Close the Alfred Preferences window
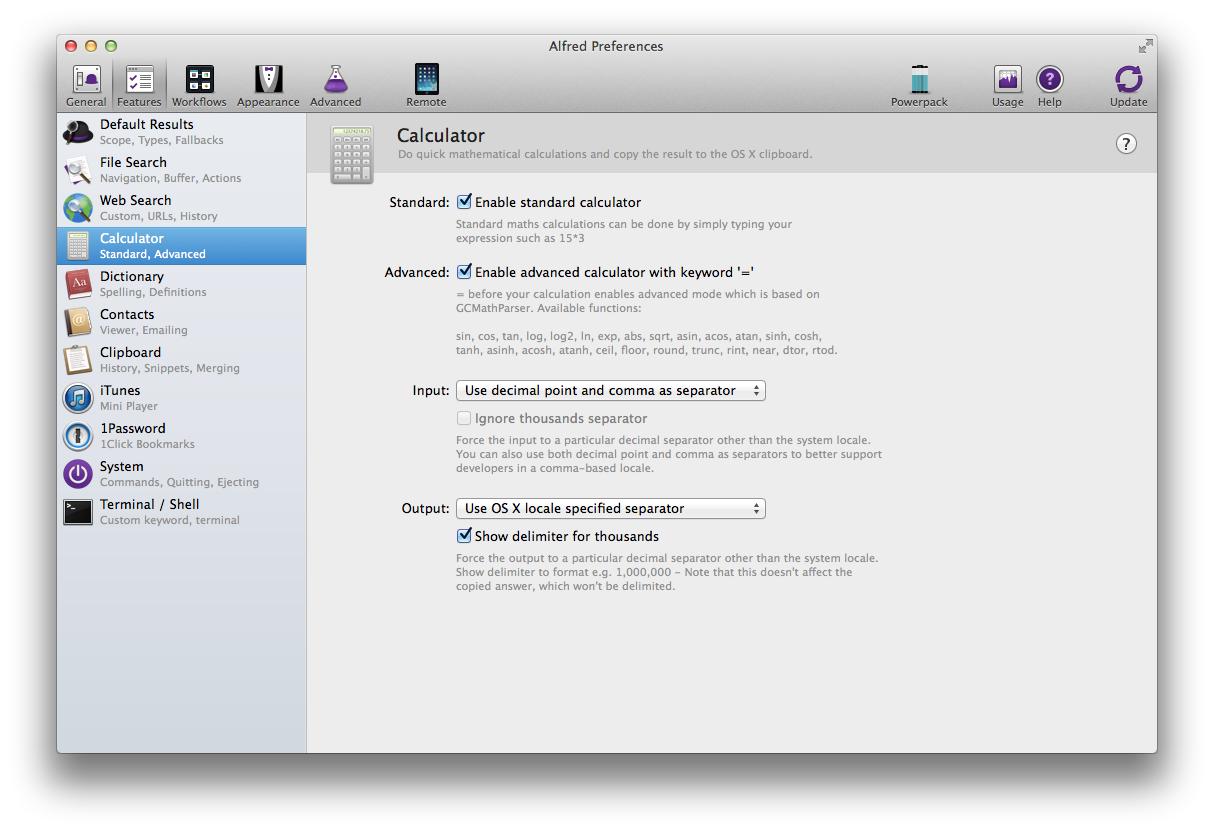The height and width of the screenshot is (832, 1214). (x=71, y=46)
